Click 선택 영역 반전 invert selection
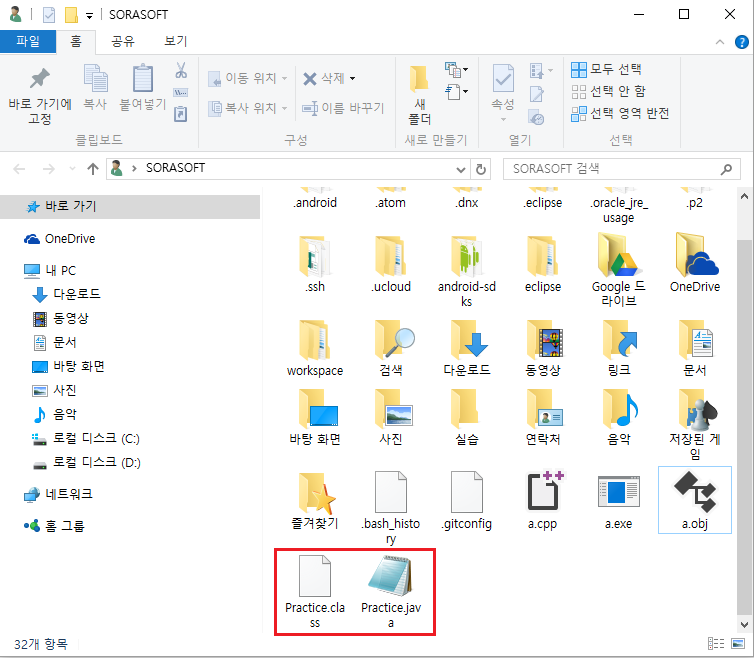The width and height of the screenshot is (754, 658). pyautogui.click(x=620, y=114)
